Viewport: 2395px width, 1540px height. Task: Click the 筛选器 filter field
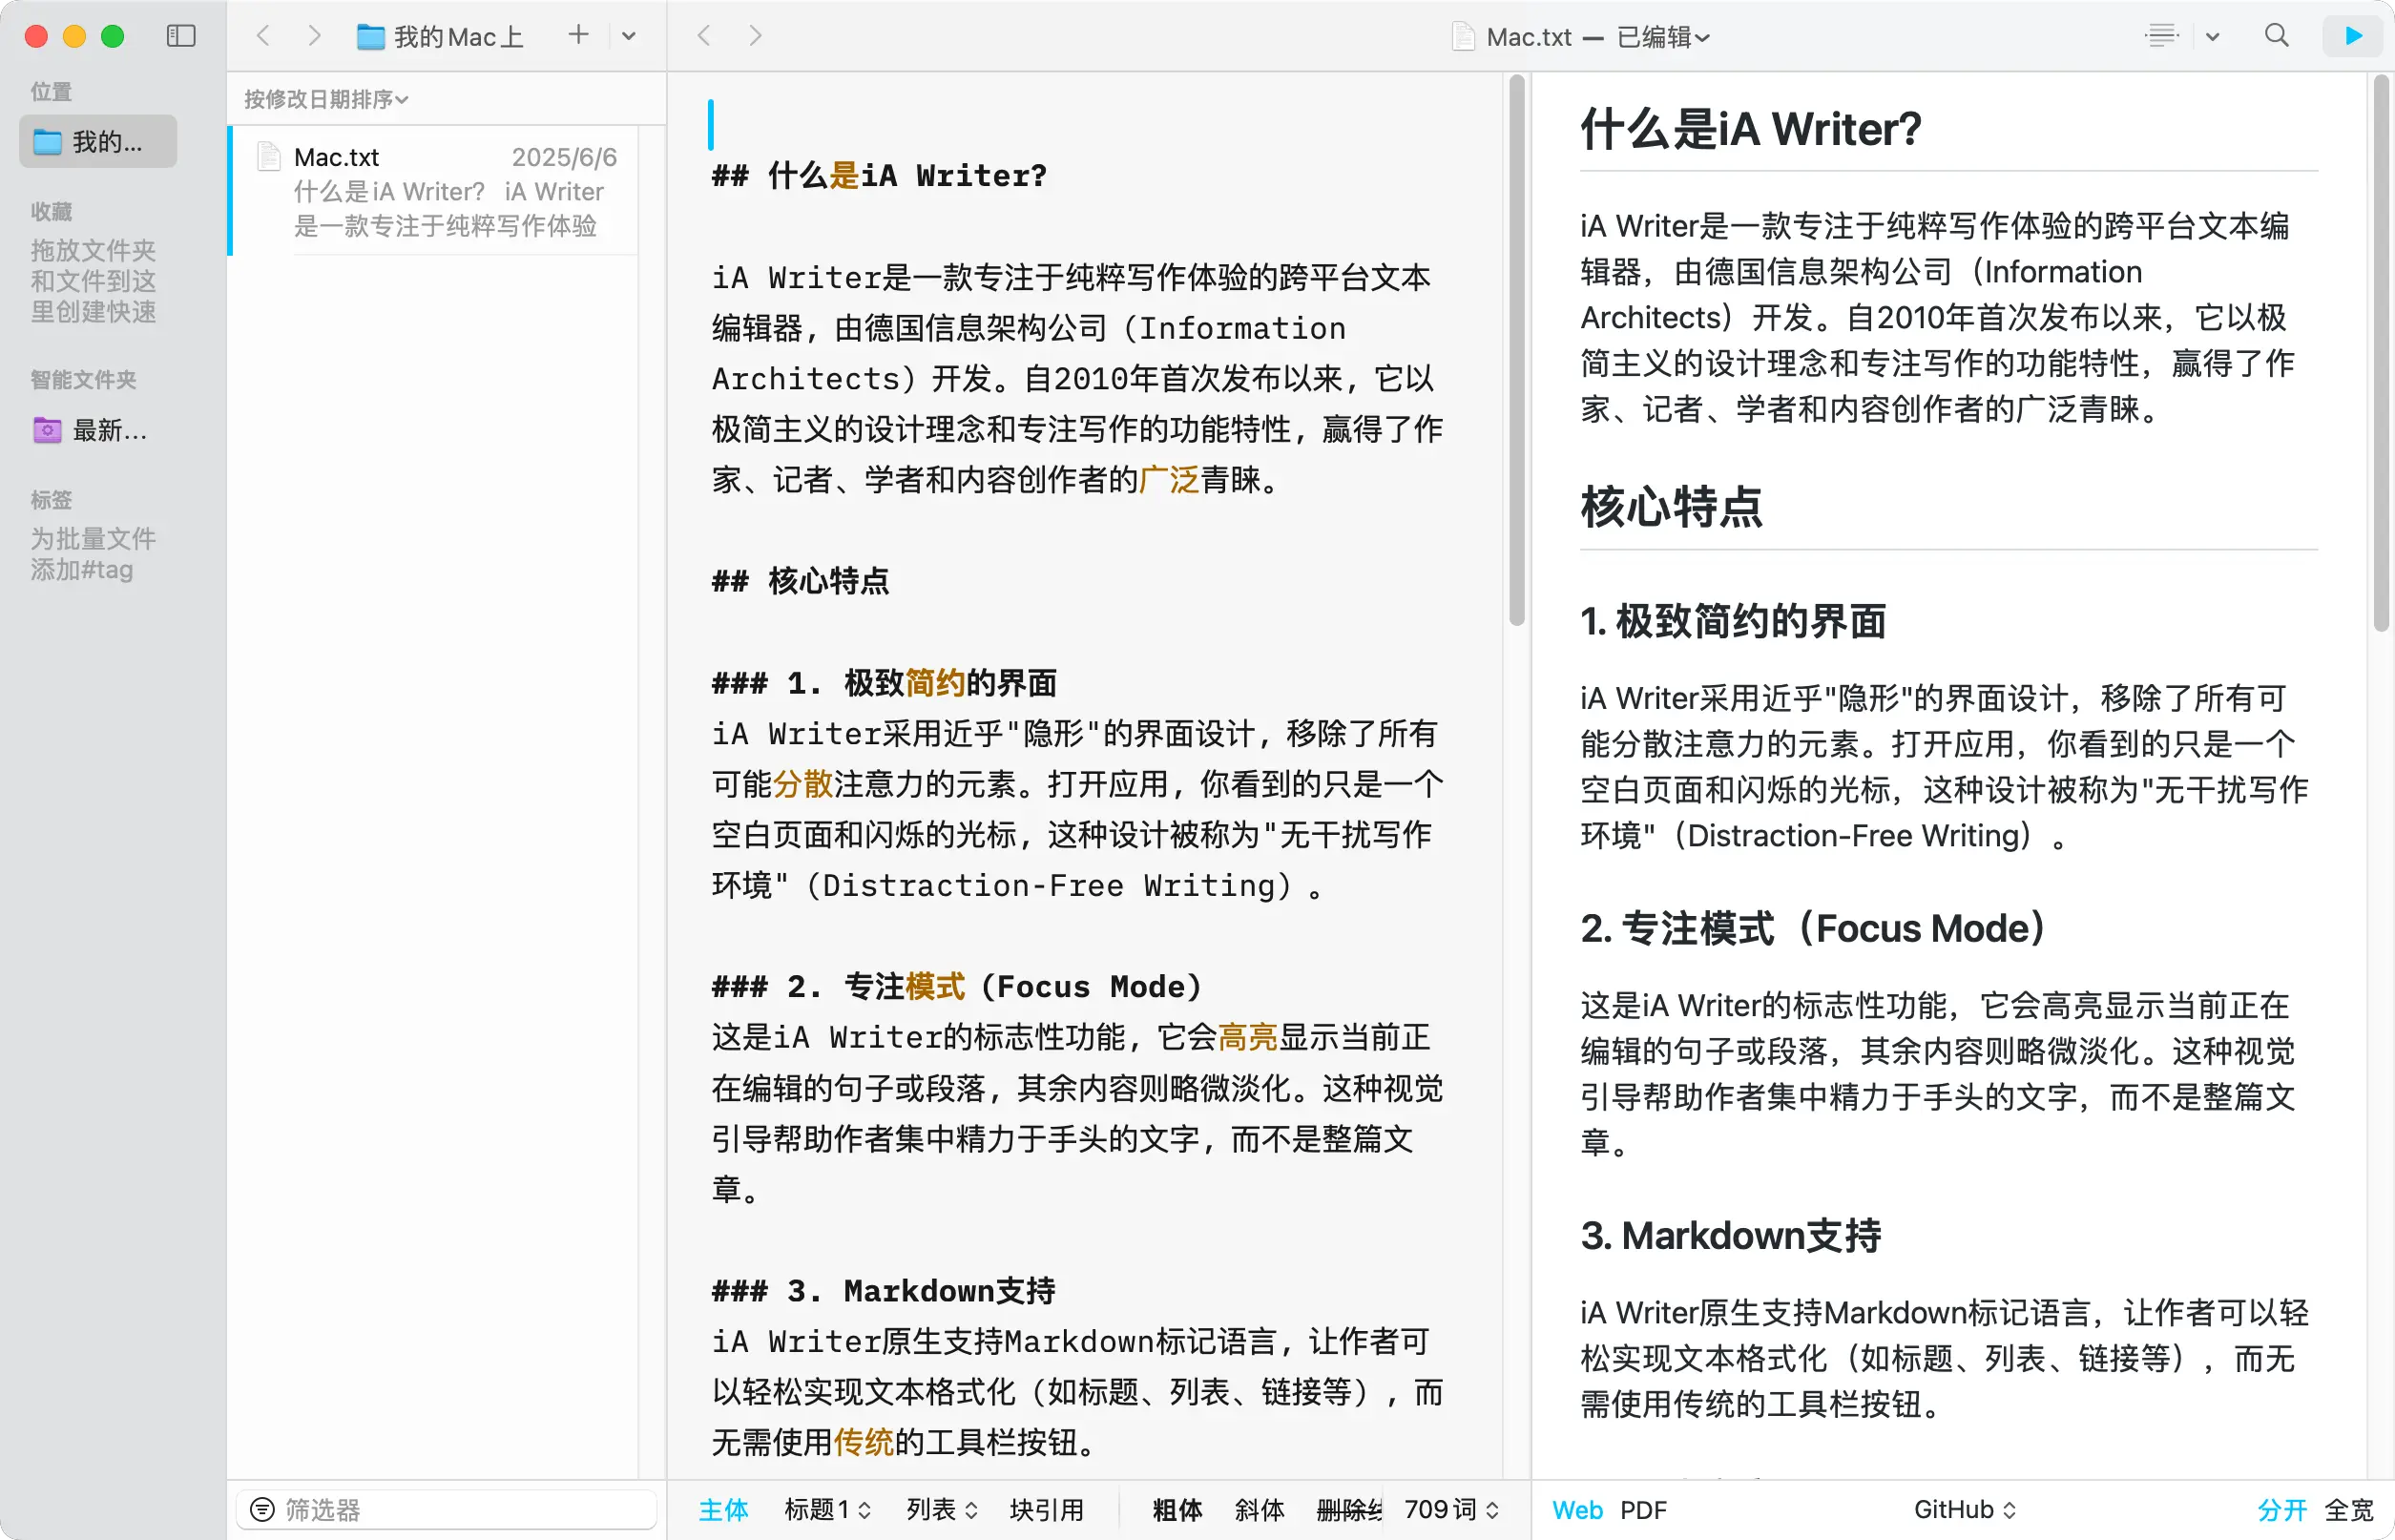(446, 1509)
